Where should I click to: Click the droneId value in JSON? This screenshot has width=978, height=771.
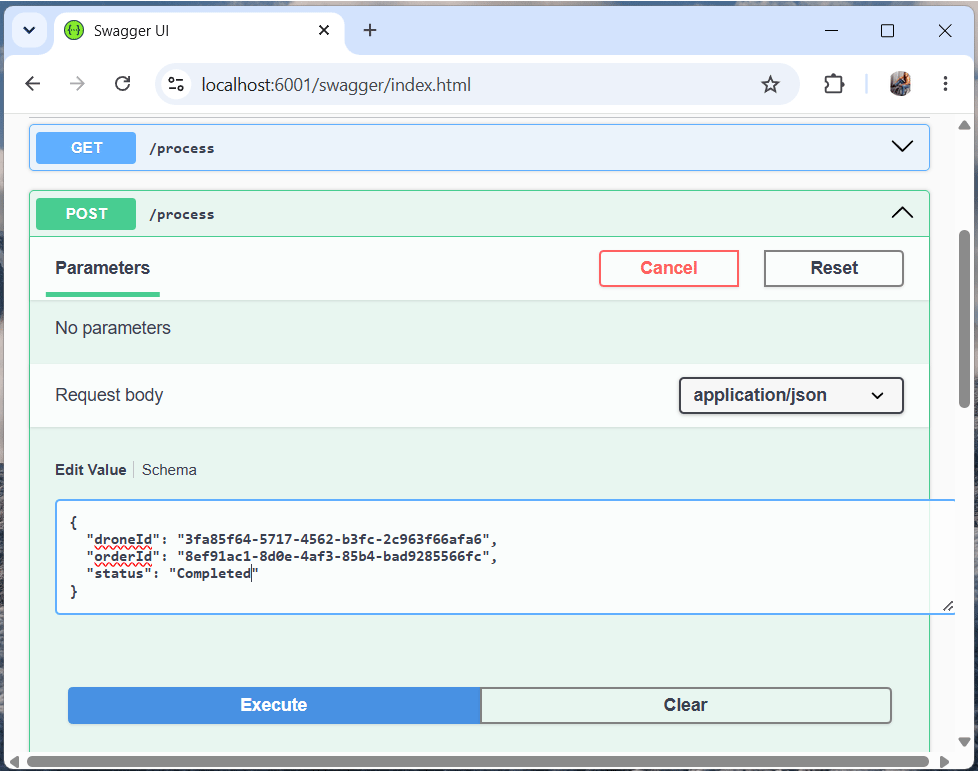pyautogui.click(x=333, y=539)
